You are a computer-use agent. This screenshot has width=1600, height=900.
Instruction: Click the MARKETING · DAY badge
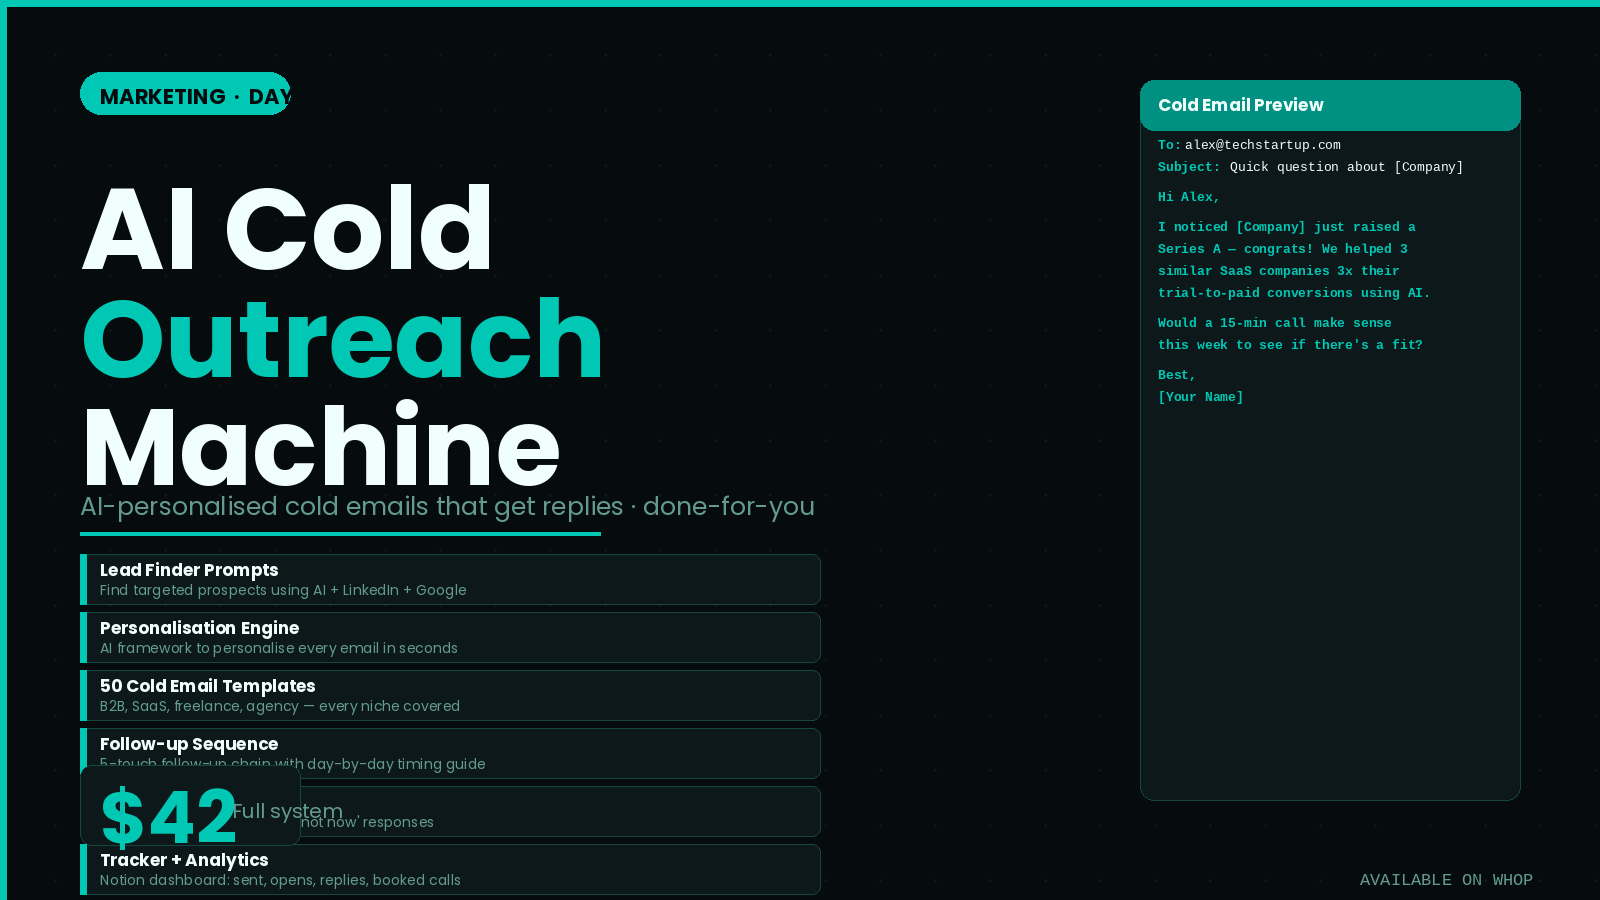(185, 94)
